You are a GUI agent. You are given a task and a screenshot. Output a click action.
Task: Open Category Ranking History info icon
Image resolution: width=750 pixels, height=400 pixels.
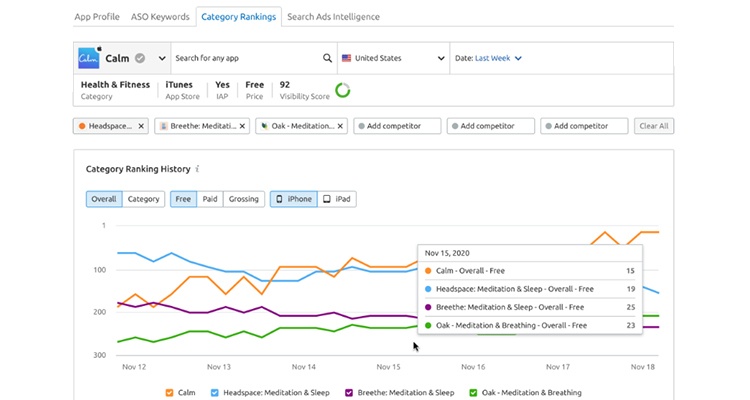(197, 169)
